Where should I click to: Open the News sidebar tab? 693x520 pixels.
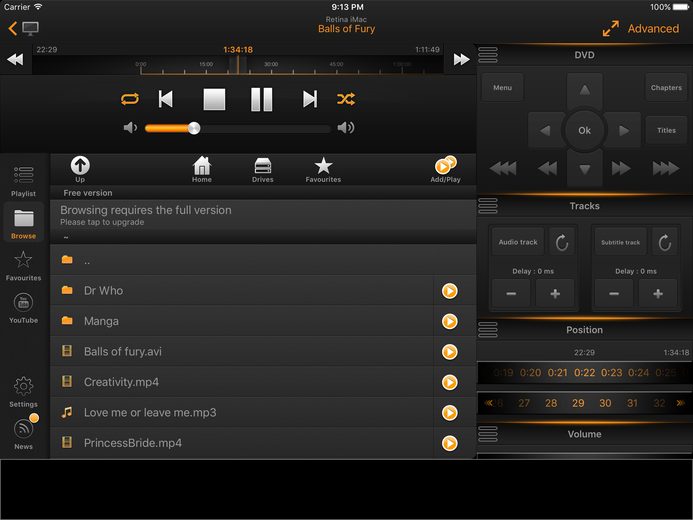click(x=23, y=434)
